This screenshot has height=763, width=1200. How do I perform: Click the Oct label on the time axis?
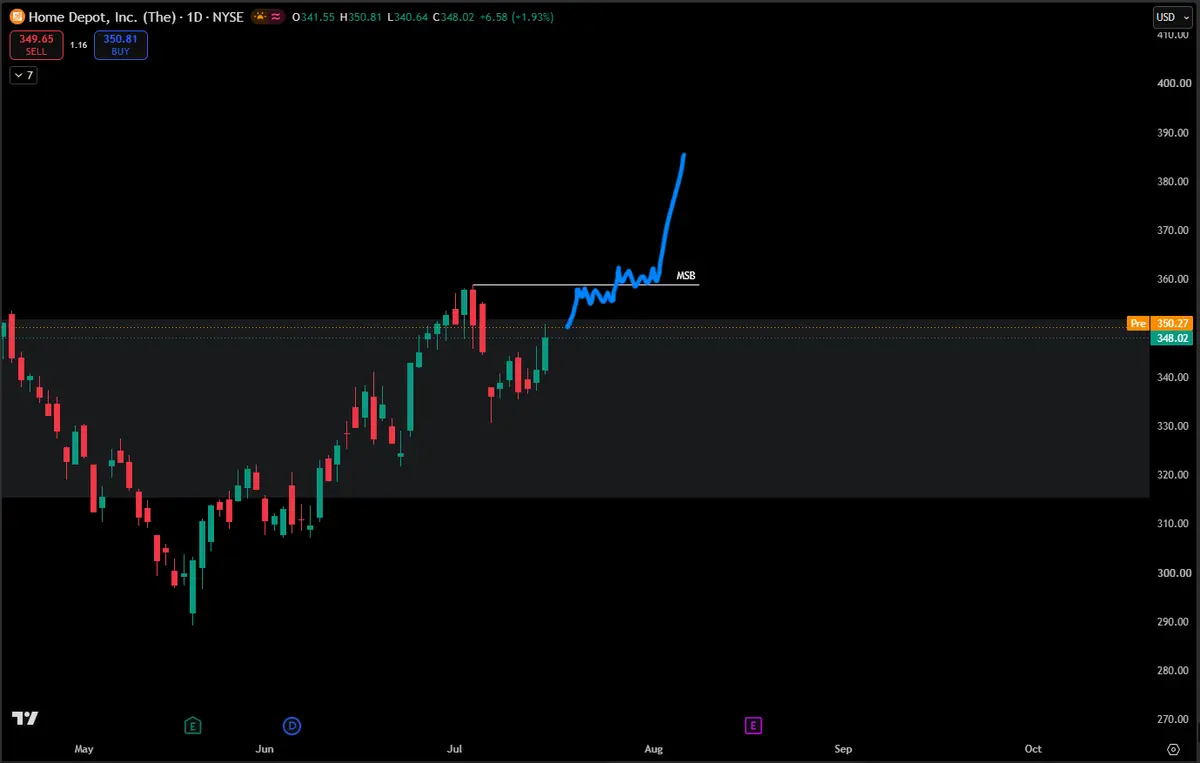click(x=1033, y=749)
